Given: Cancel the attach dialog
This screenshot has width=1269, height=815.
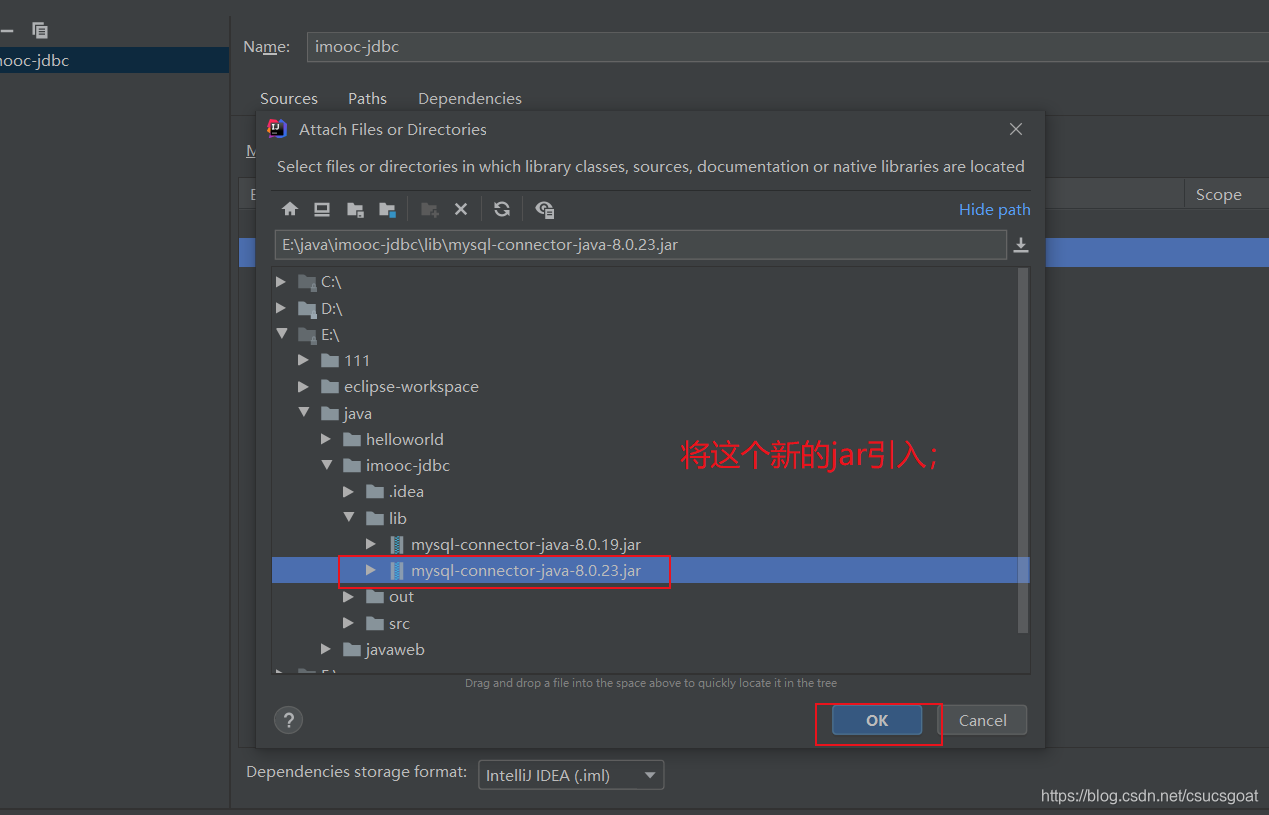Looking at the screenshot, I should coord(983,720).
